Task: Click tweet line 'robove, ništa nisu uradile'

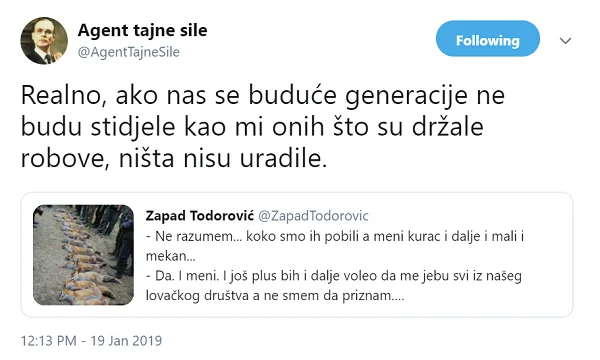Action: [x=174, y=158]
